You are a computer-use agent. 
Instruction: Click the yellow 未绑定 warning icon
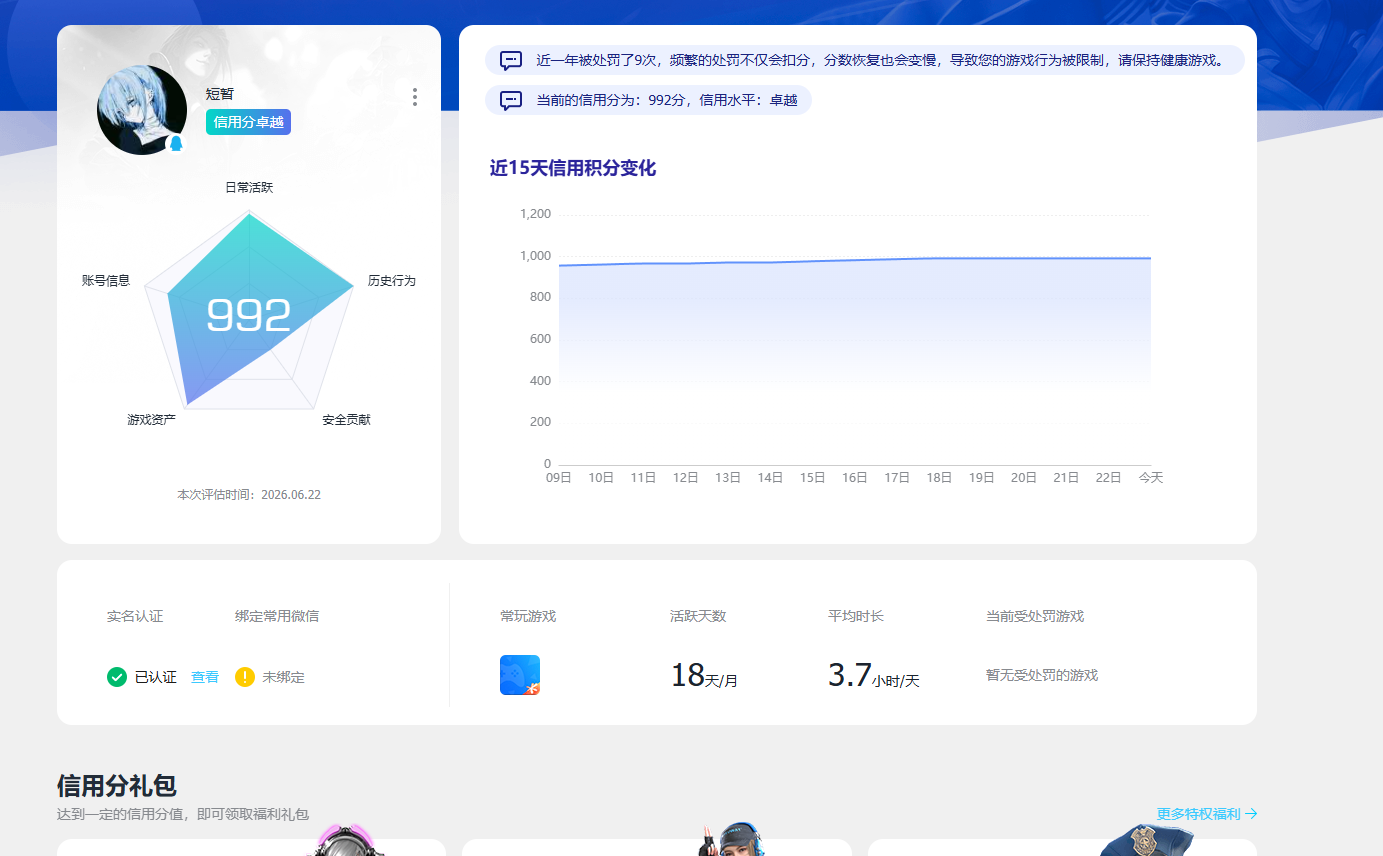click(x=245, y=677)
